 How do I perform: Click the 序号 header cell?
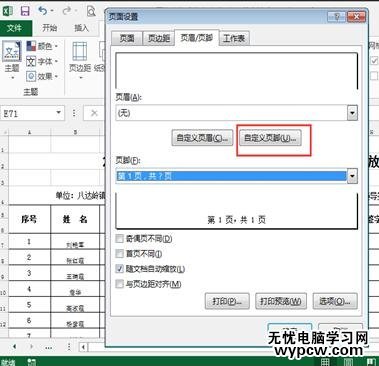(29, 219)
